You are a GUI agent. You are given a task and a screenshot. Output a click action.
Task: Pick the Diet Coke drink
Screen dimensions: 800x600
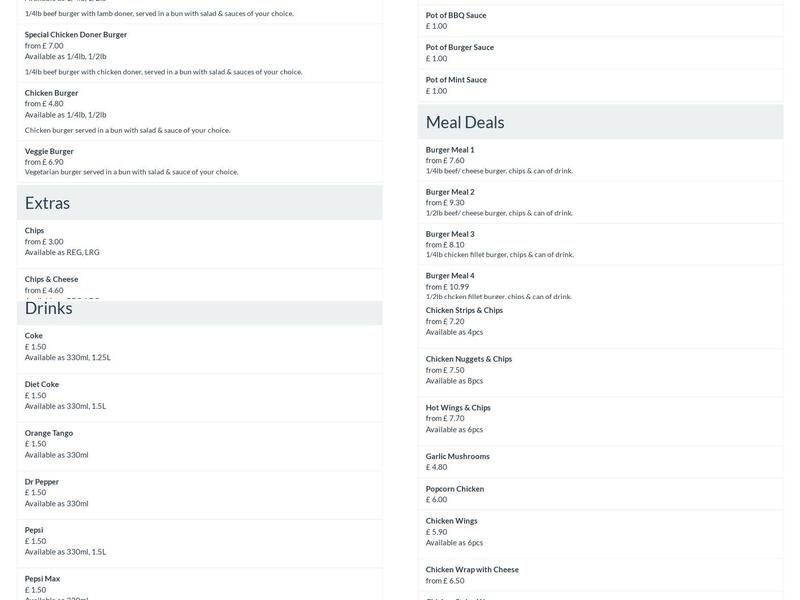[x=42, y=384]
